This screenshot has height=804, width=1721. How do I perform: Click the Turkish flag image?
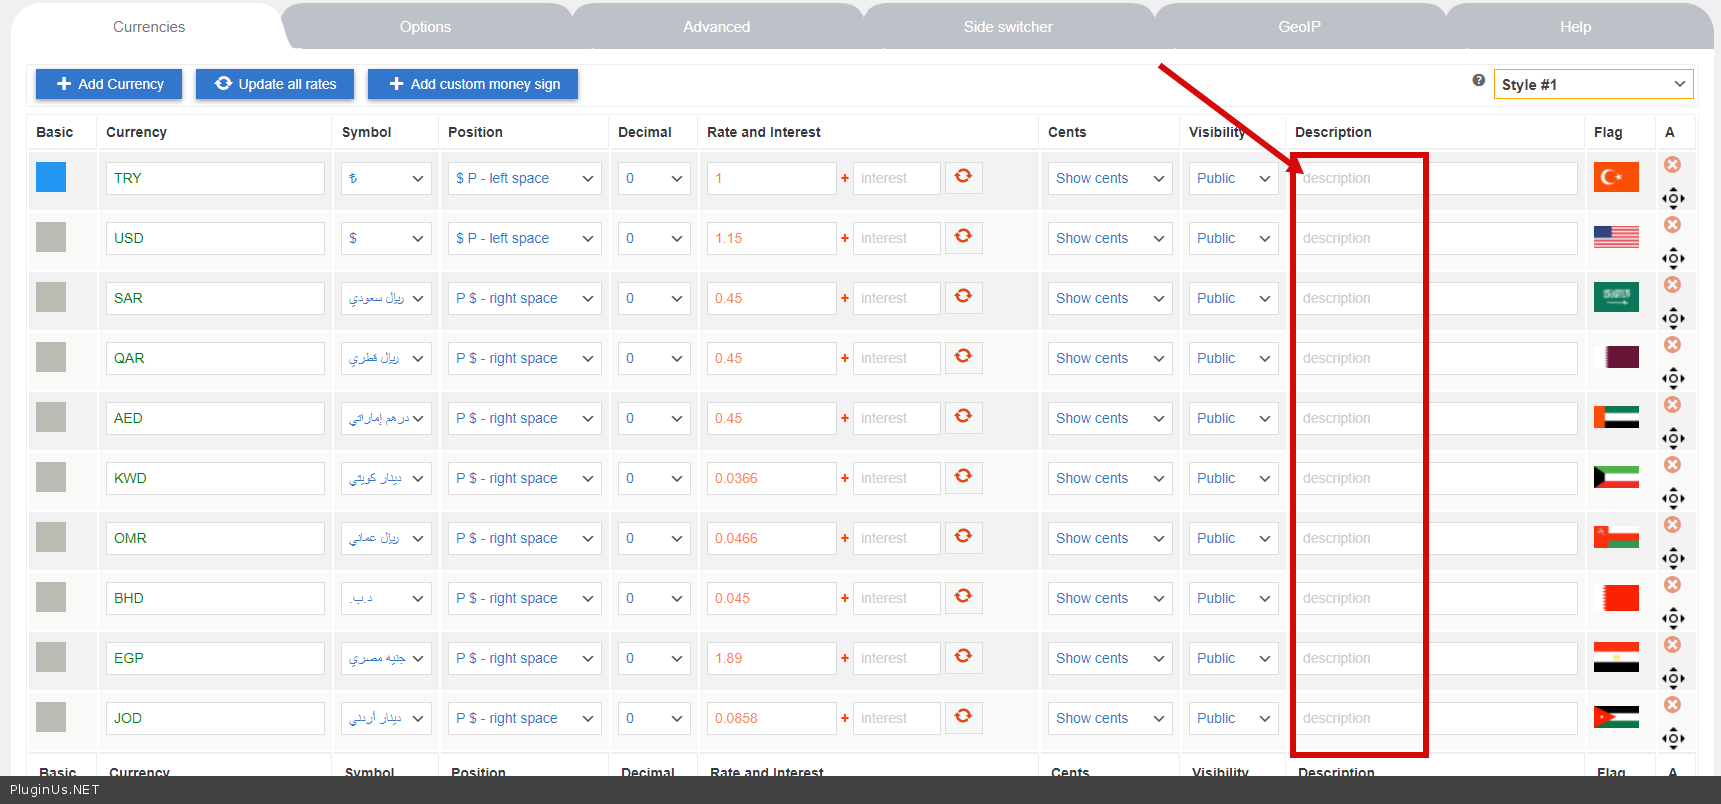(x=1616, y=177)
